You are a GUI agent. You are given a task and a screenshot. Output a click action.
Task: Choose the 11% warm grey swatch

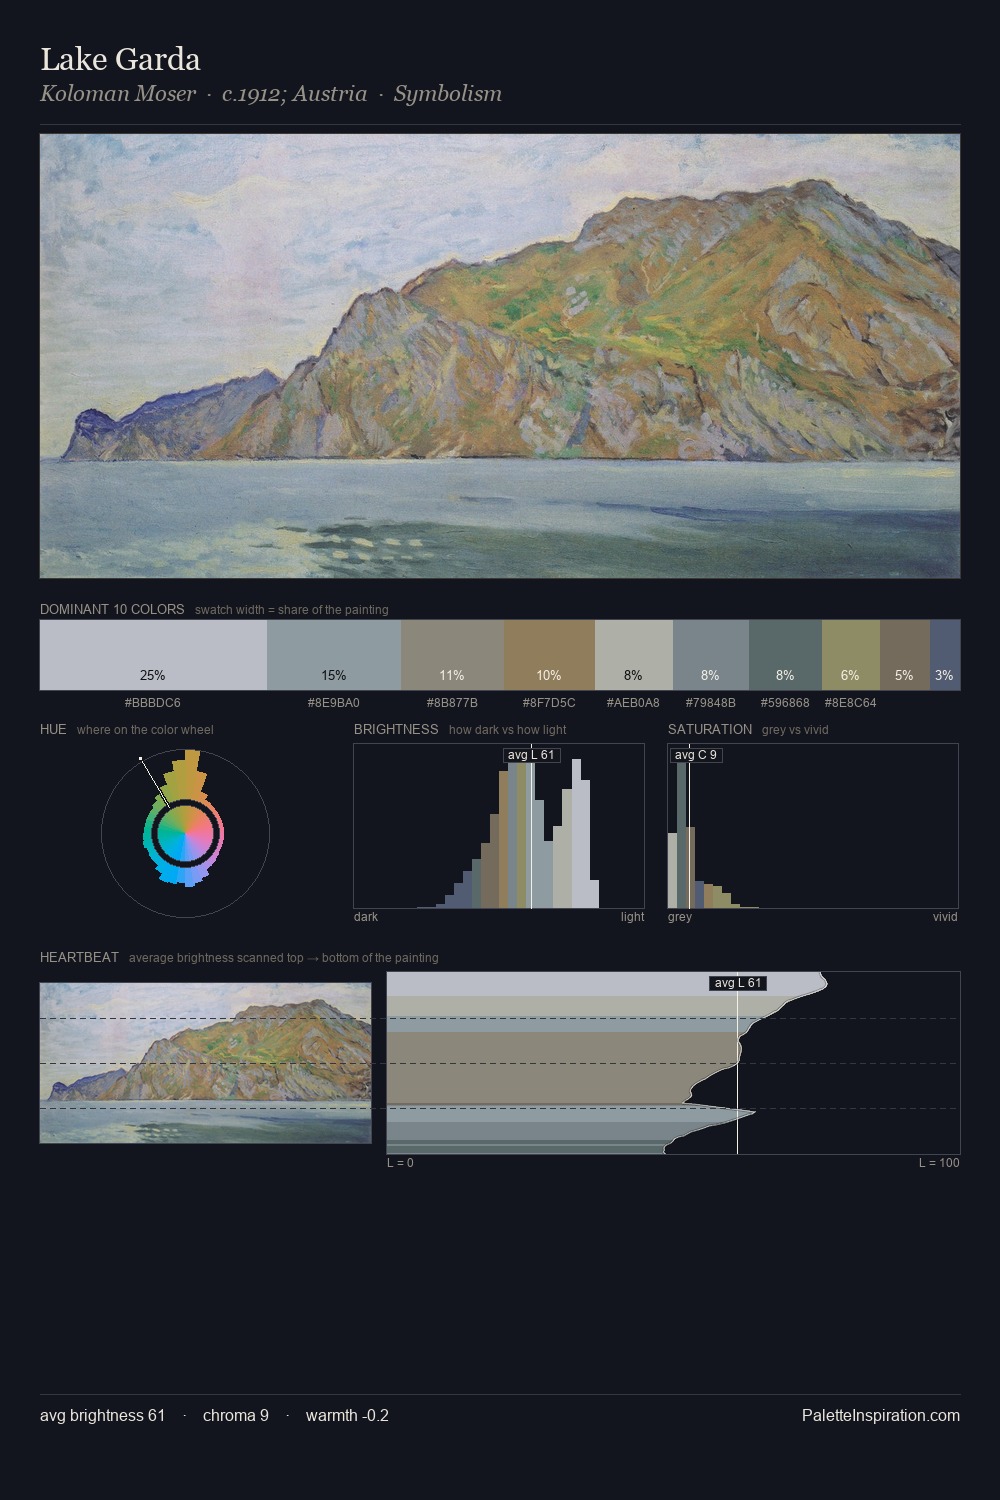pos(452,655)
